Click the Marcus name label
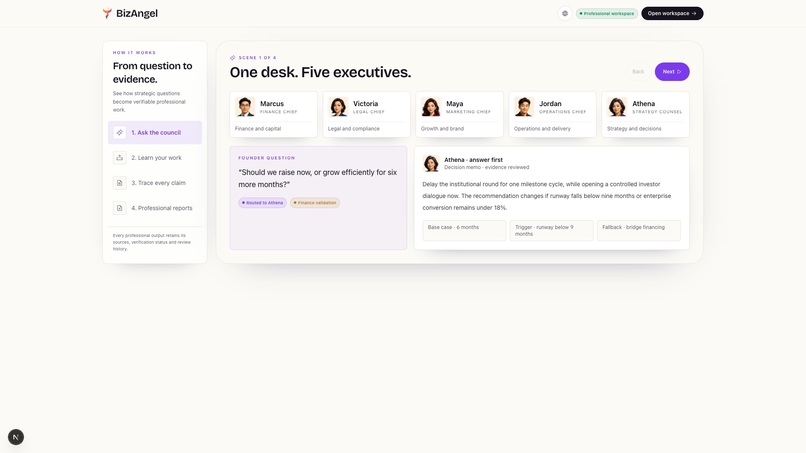The image size is (806, 453). tap(272, 103)
